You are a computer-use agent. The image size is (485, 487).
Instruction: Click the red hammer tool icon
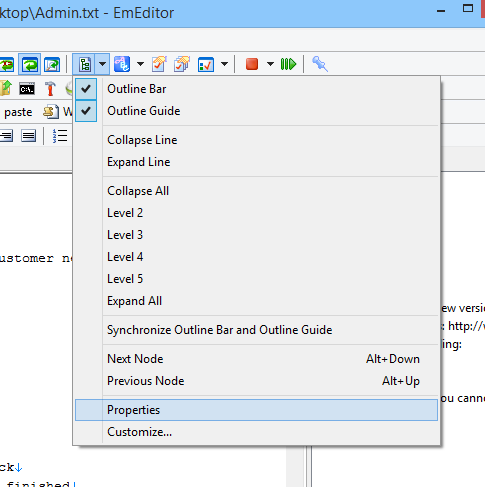(x=50, y=89)
